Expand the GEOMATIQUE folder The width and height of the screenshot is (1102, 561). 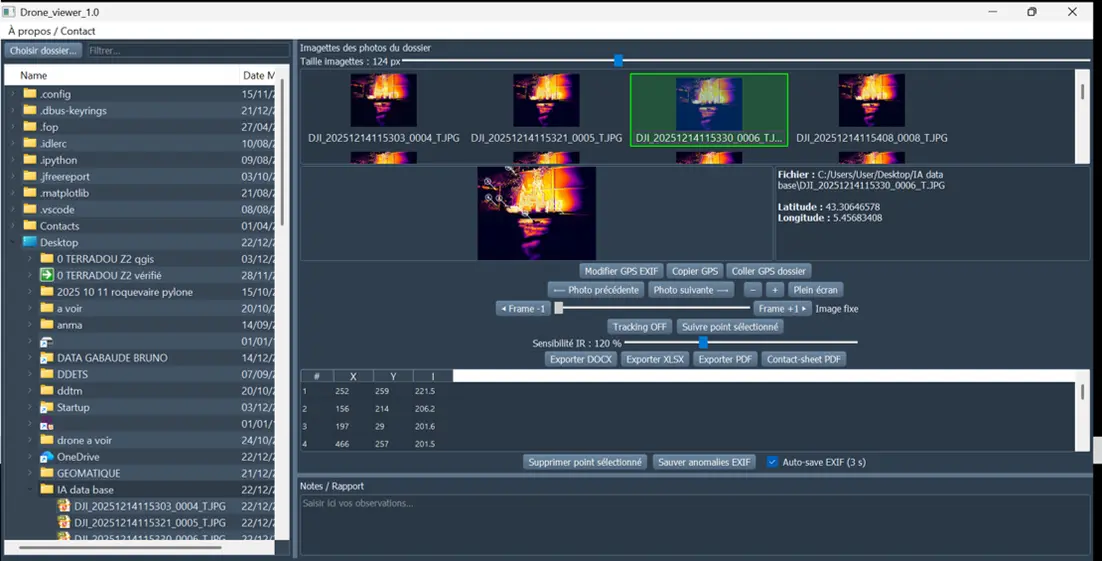coord(30,473)
